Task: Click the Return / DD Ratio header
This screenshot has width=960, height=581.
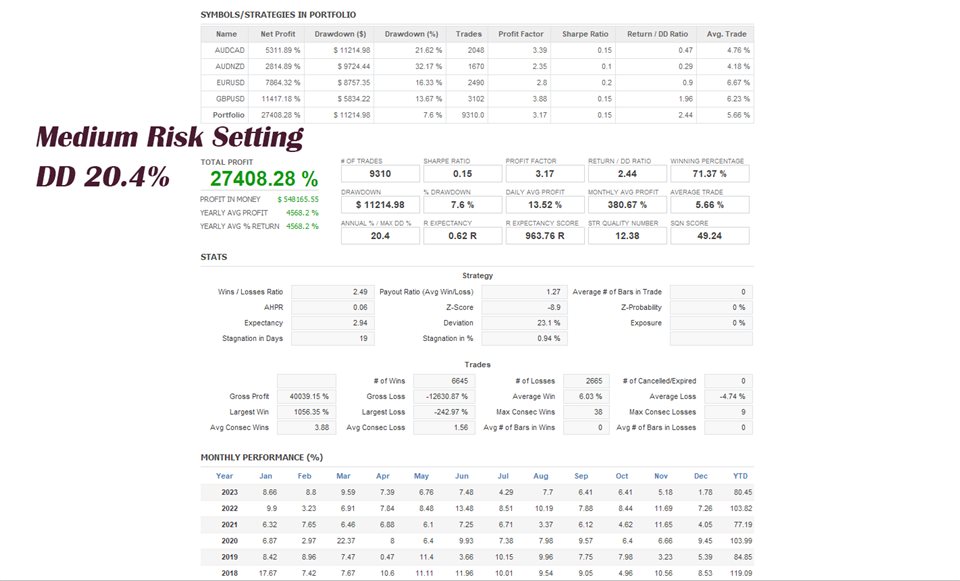Action: pyautogui.click(x=657, y=34)
